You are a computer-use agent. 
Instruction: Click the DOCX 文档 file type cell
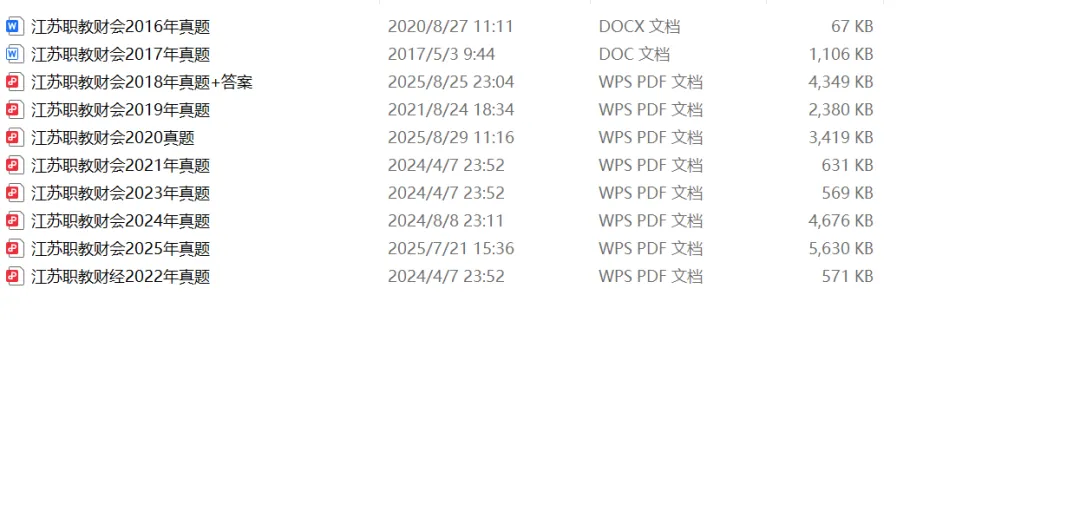[640, 27]
